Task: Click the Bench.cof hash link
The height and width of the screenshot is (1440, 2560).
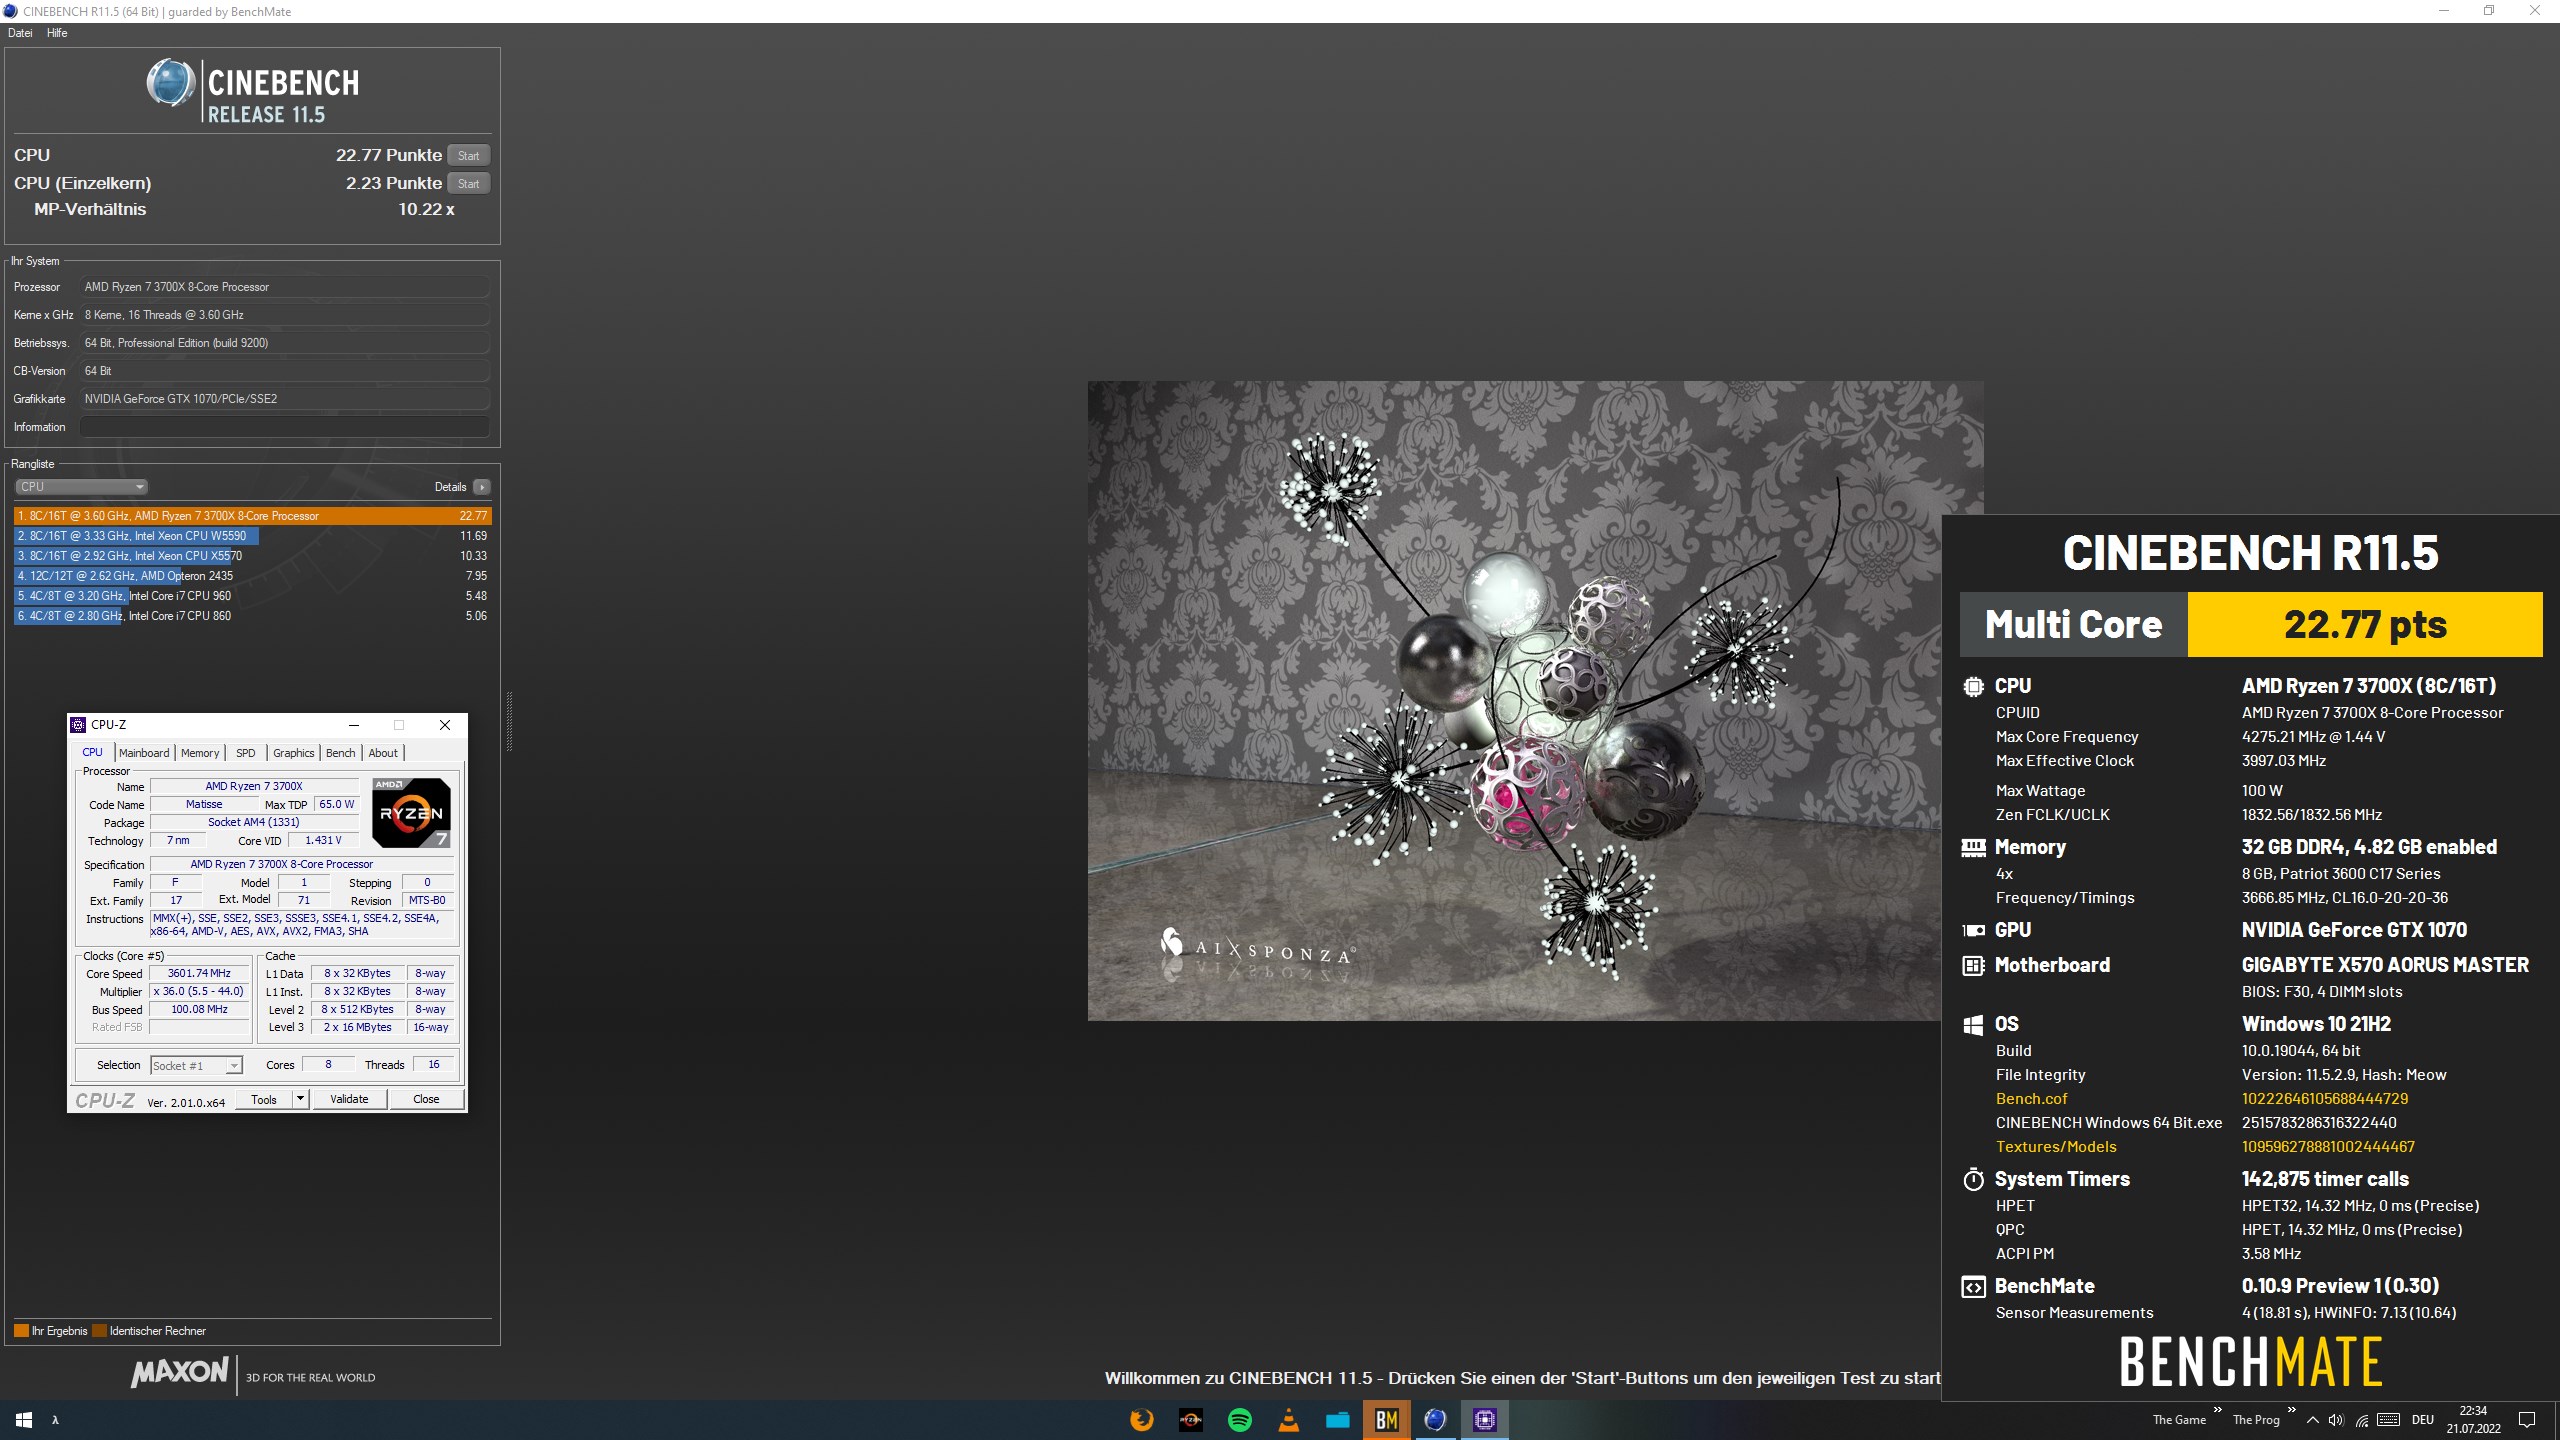Action: click(2324, 1098)
